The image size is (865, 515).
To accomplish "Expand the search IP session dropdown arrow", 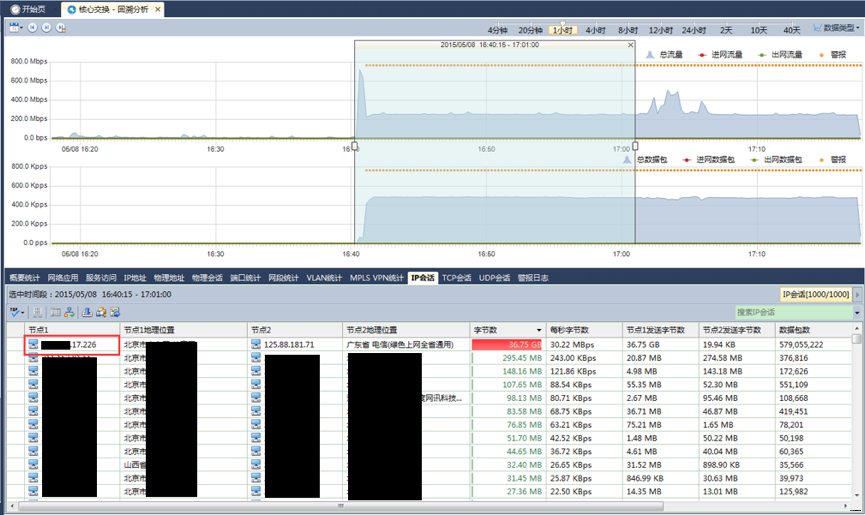I will click(x=858, y=313).
